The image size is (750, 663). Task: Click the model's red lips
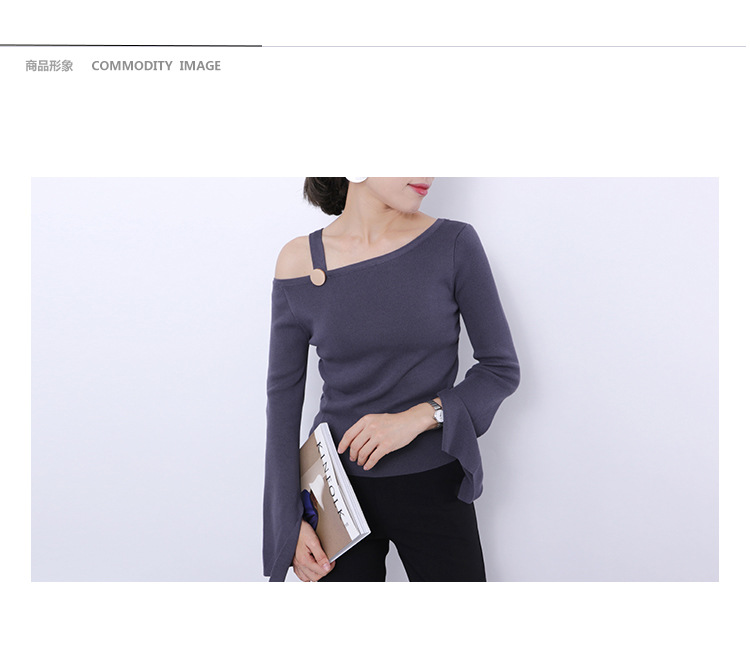(x=419, y=188)
